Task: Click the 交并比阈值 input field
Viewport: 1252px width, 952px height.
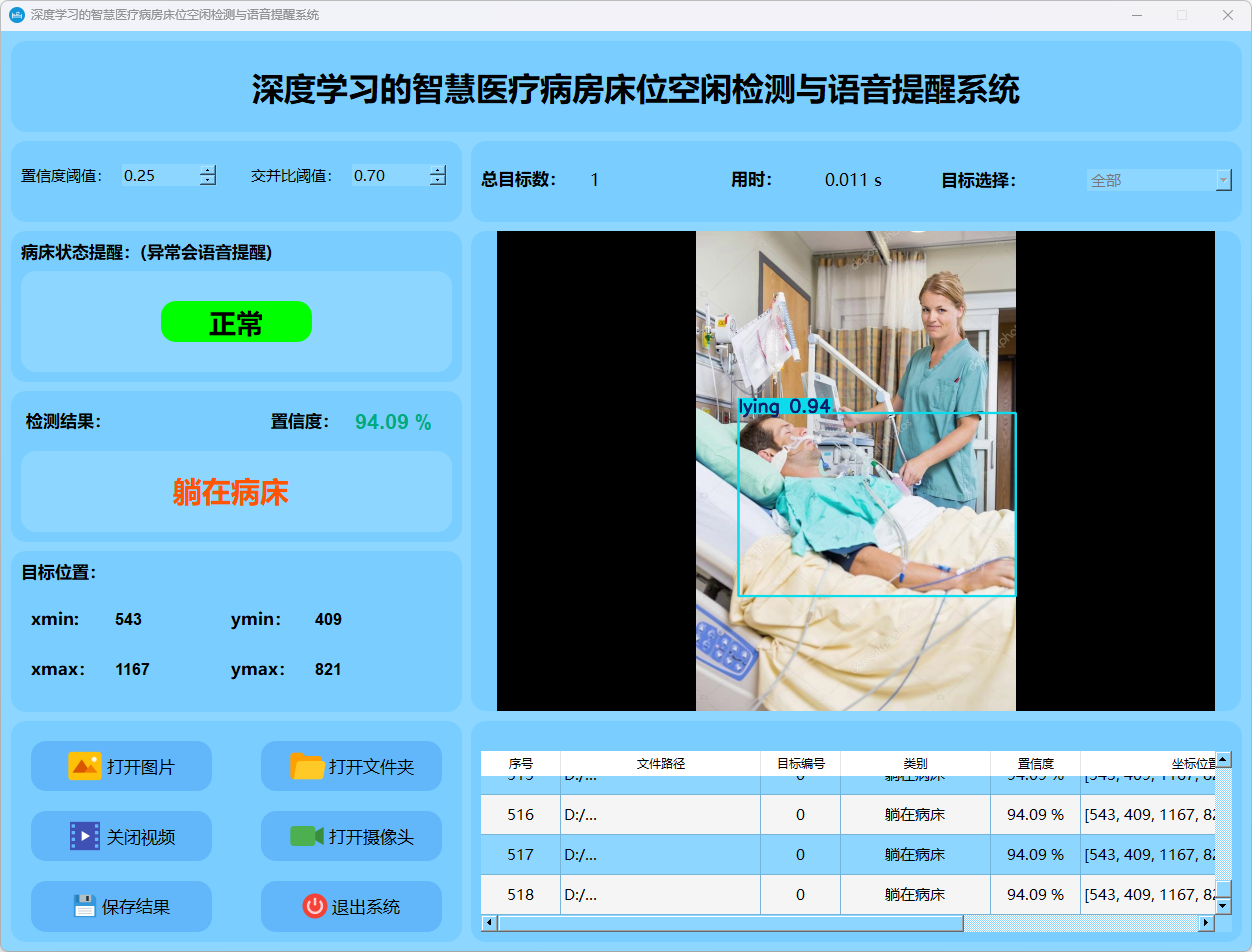Action: pyautogui.click(x=389, y=176)
